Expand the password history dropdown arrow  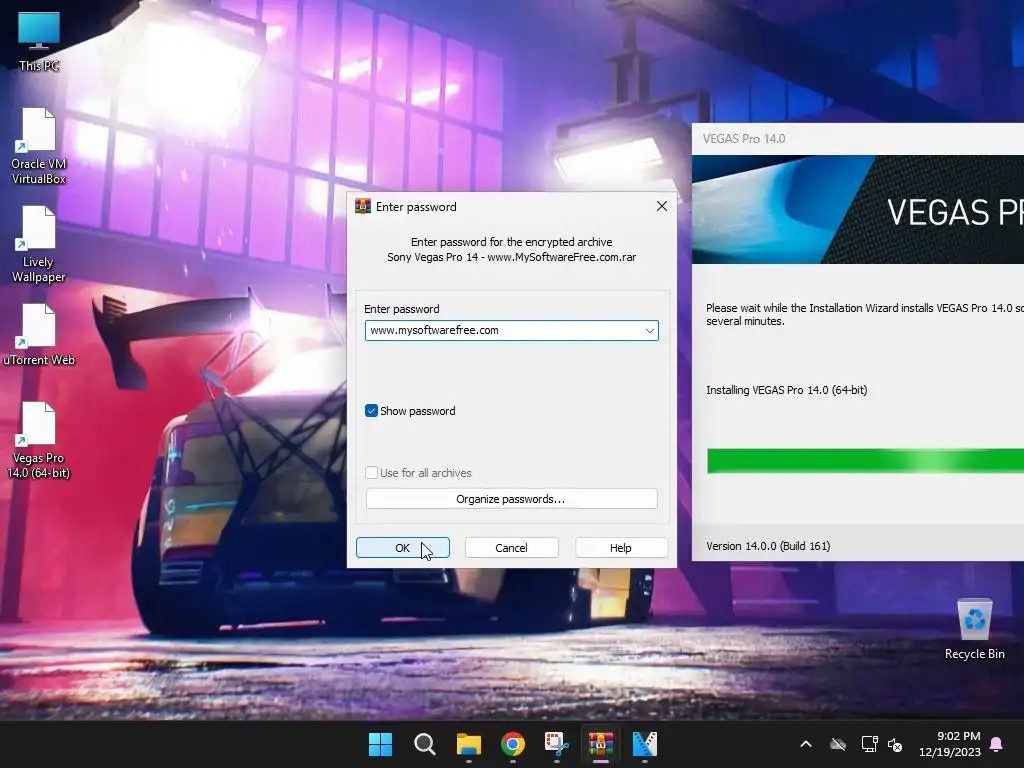click(650, 330)
